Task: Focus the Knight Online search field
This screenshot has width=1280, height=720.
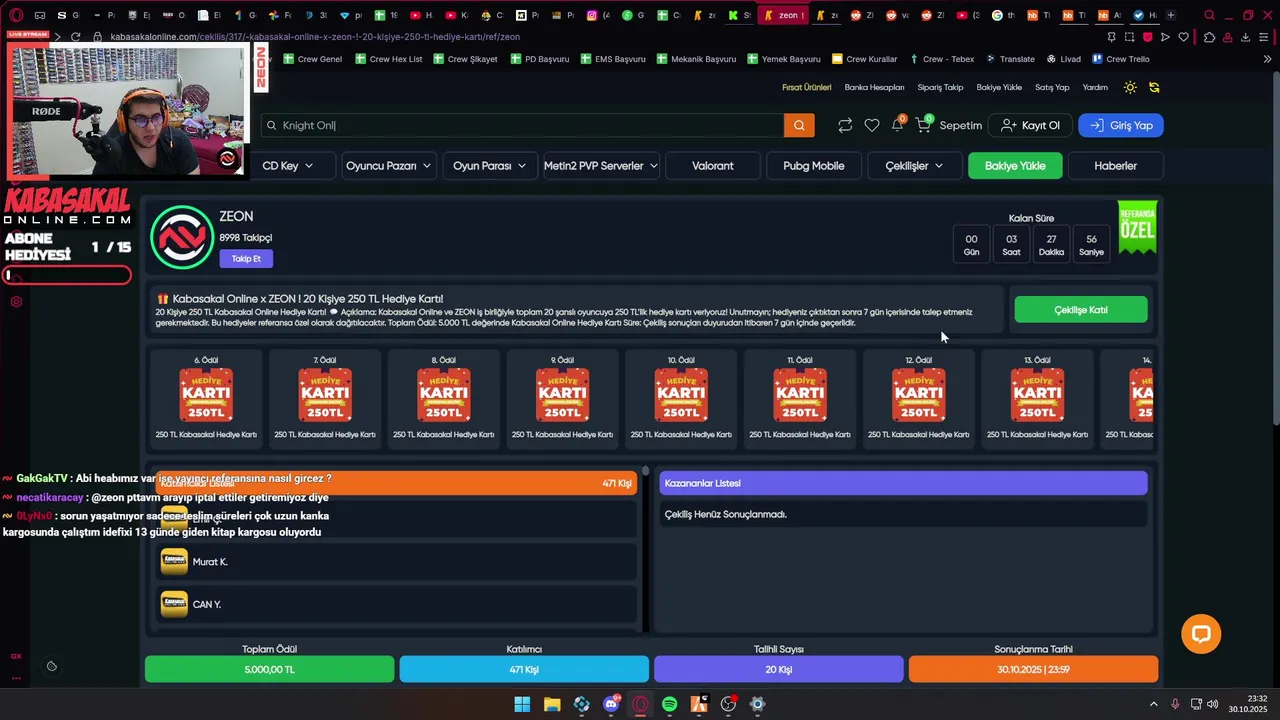Action: click(523, 125)
